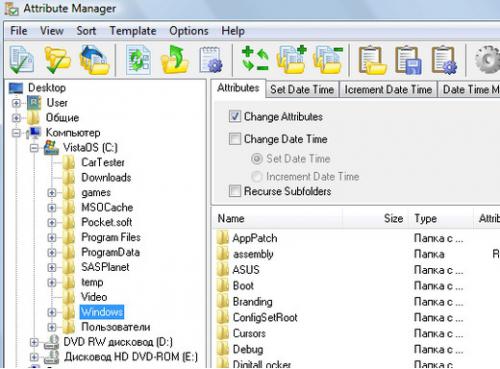Open the Options menu
The width and height of the screenshot is (500, 369).
click(189, 31)
